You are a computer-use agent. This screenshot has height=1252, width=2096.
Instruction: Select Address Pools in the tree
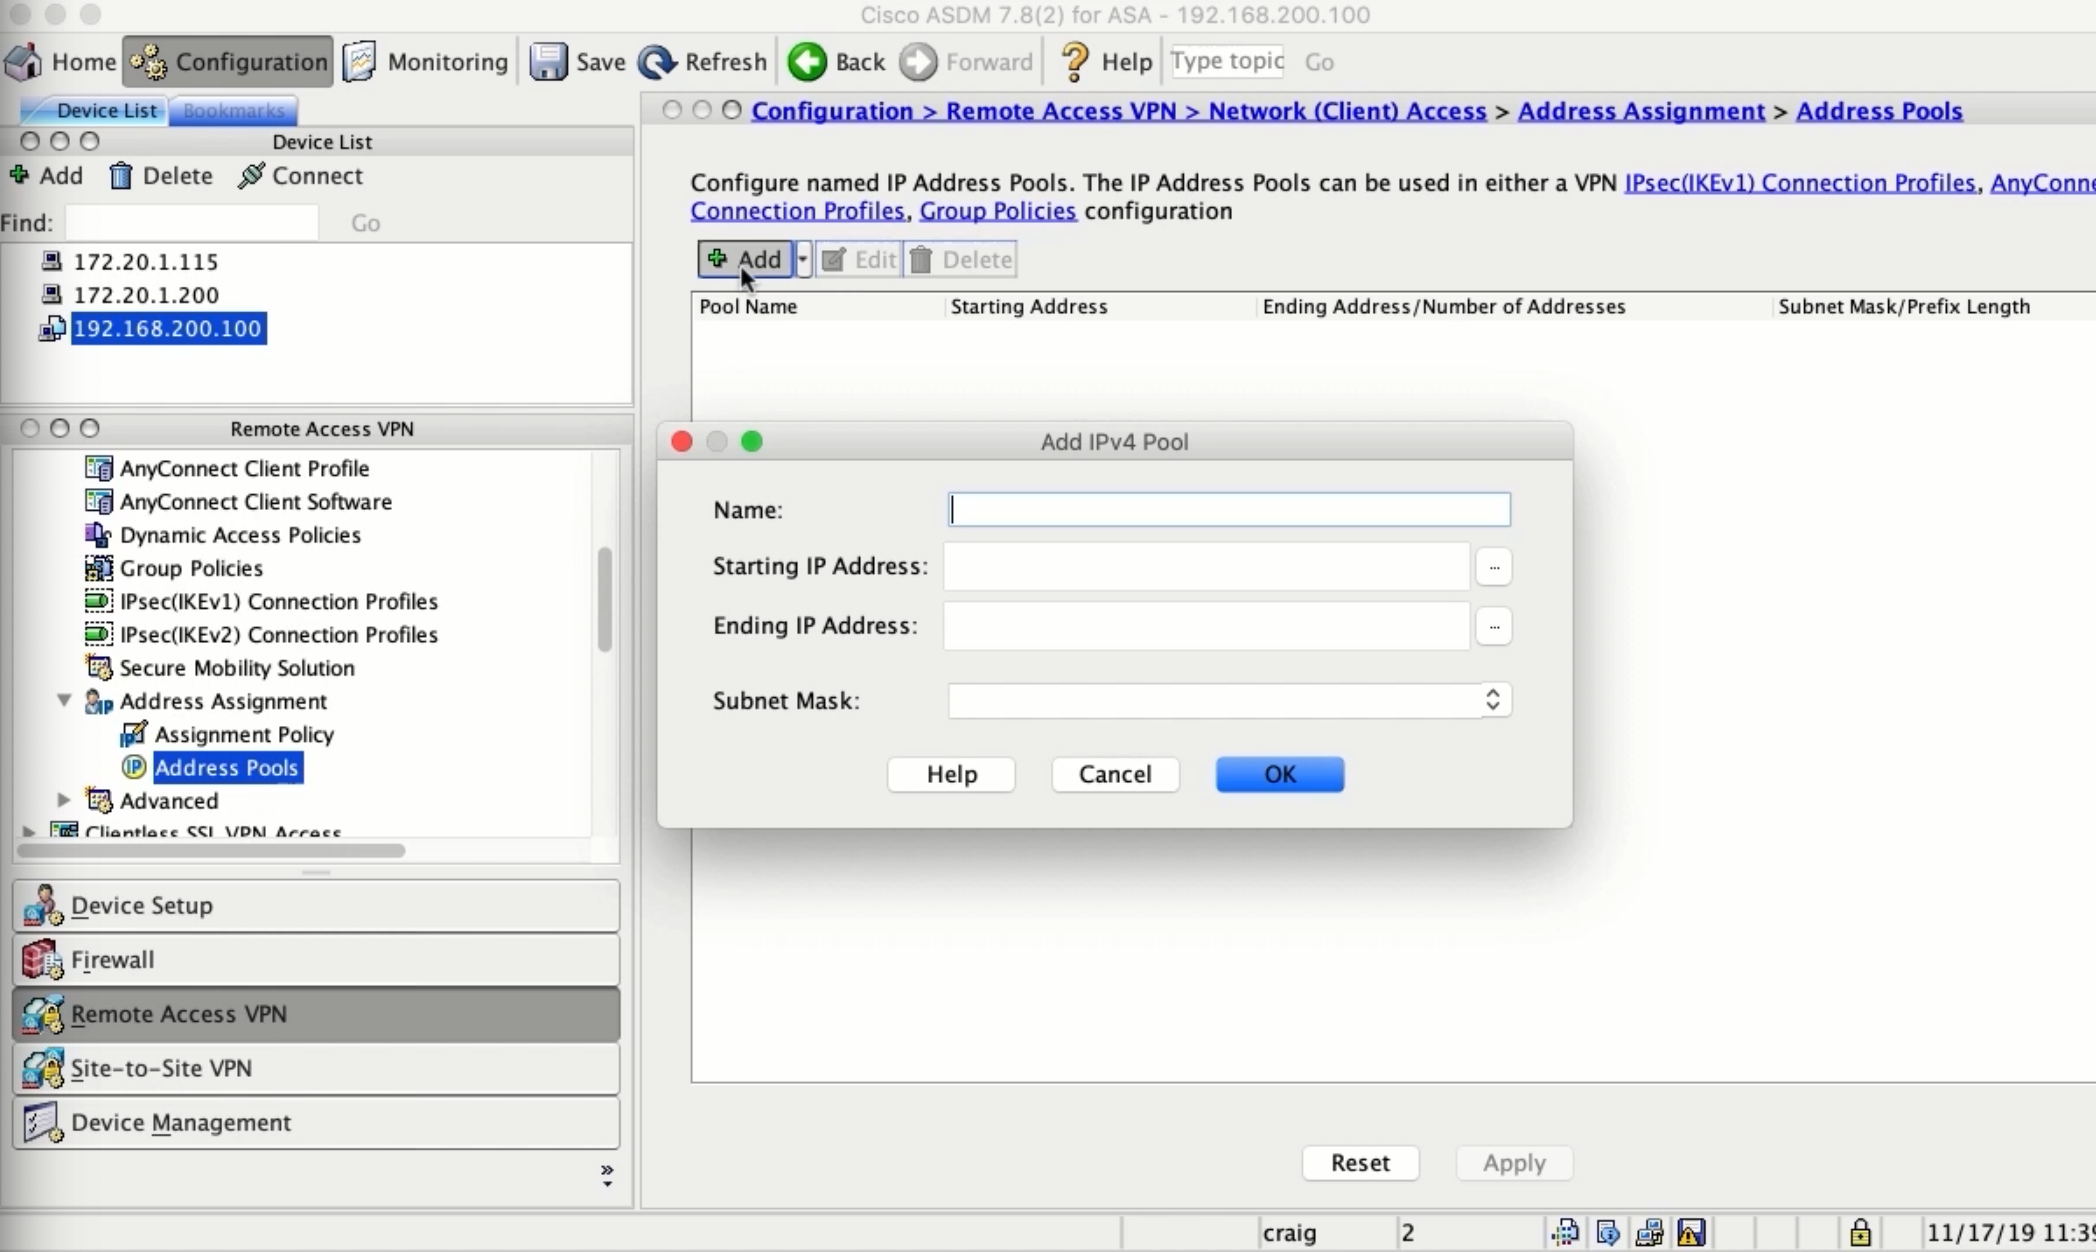point(226,768)
